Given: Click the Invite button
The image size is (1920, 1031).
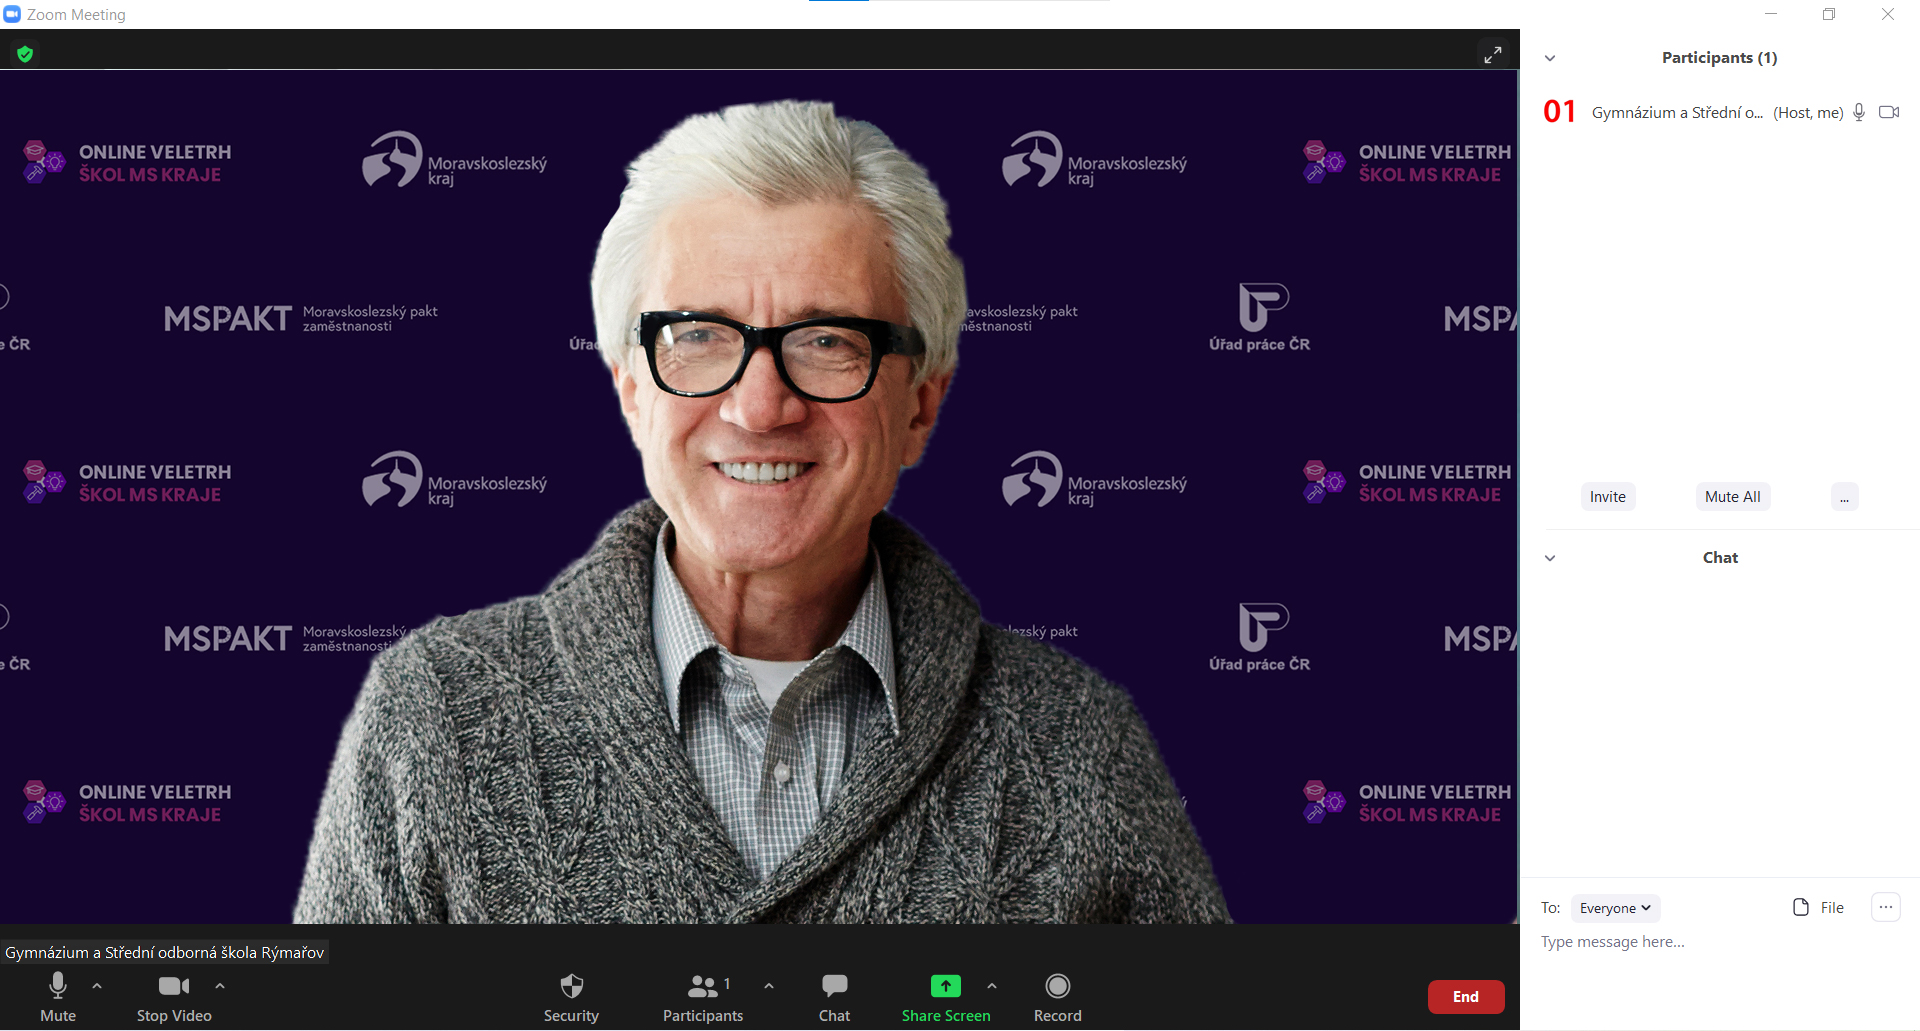Looking at the screenshot, I should 1608,497.
